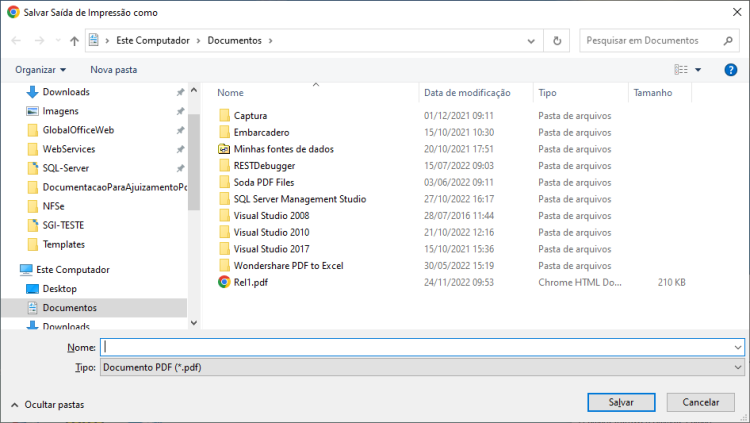Select RESTDebugger folder icon
Screen dimensions: 750x423
(224, 166)
